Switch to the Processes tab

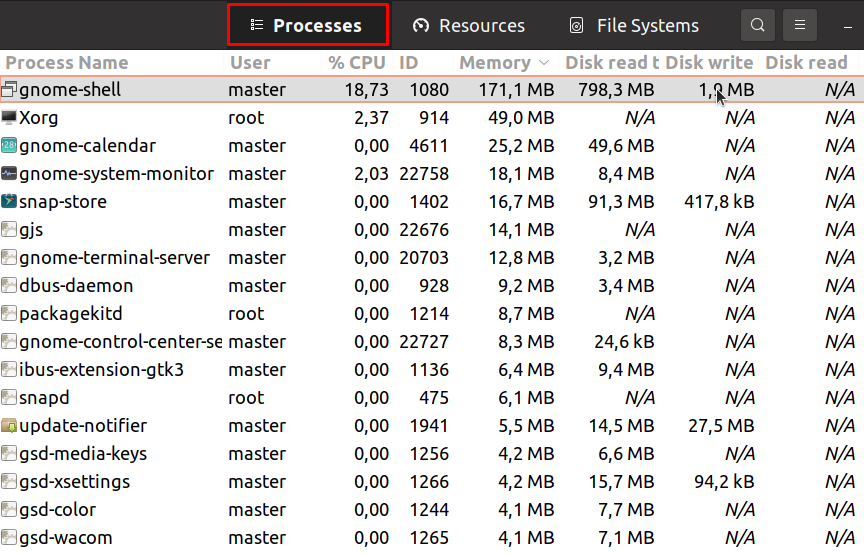[307, 25]
